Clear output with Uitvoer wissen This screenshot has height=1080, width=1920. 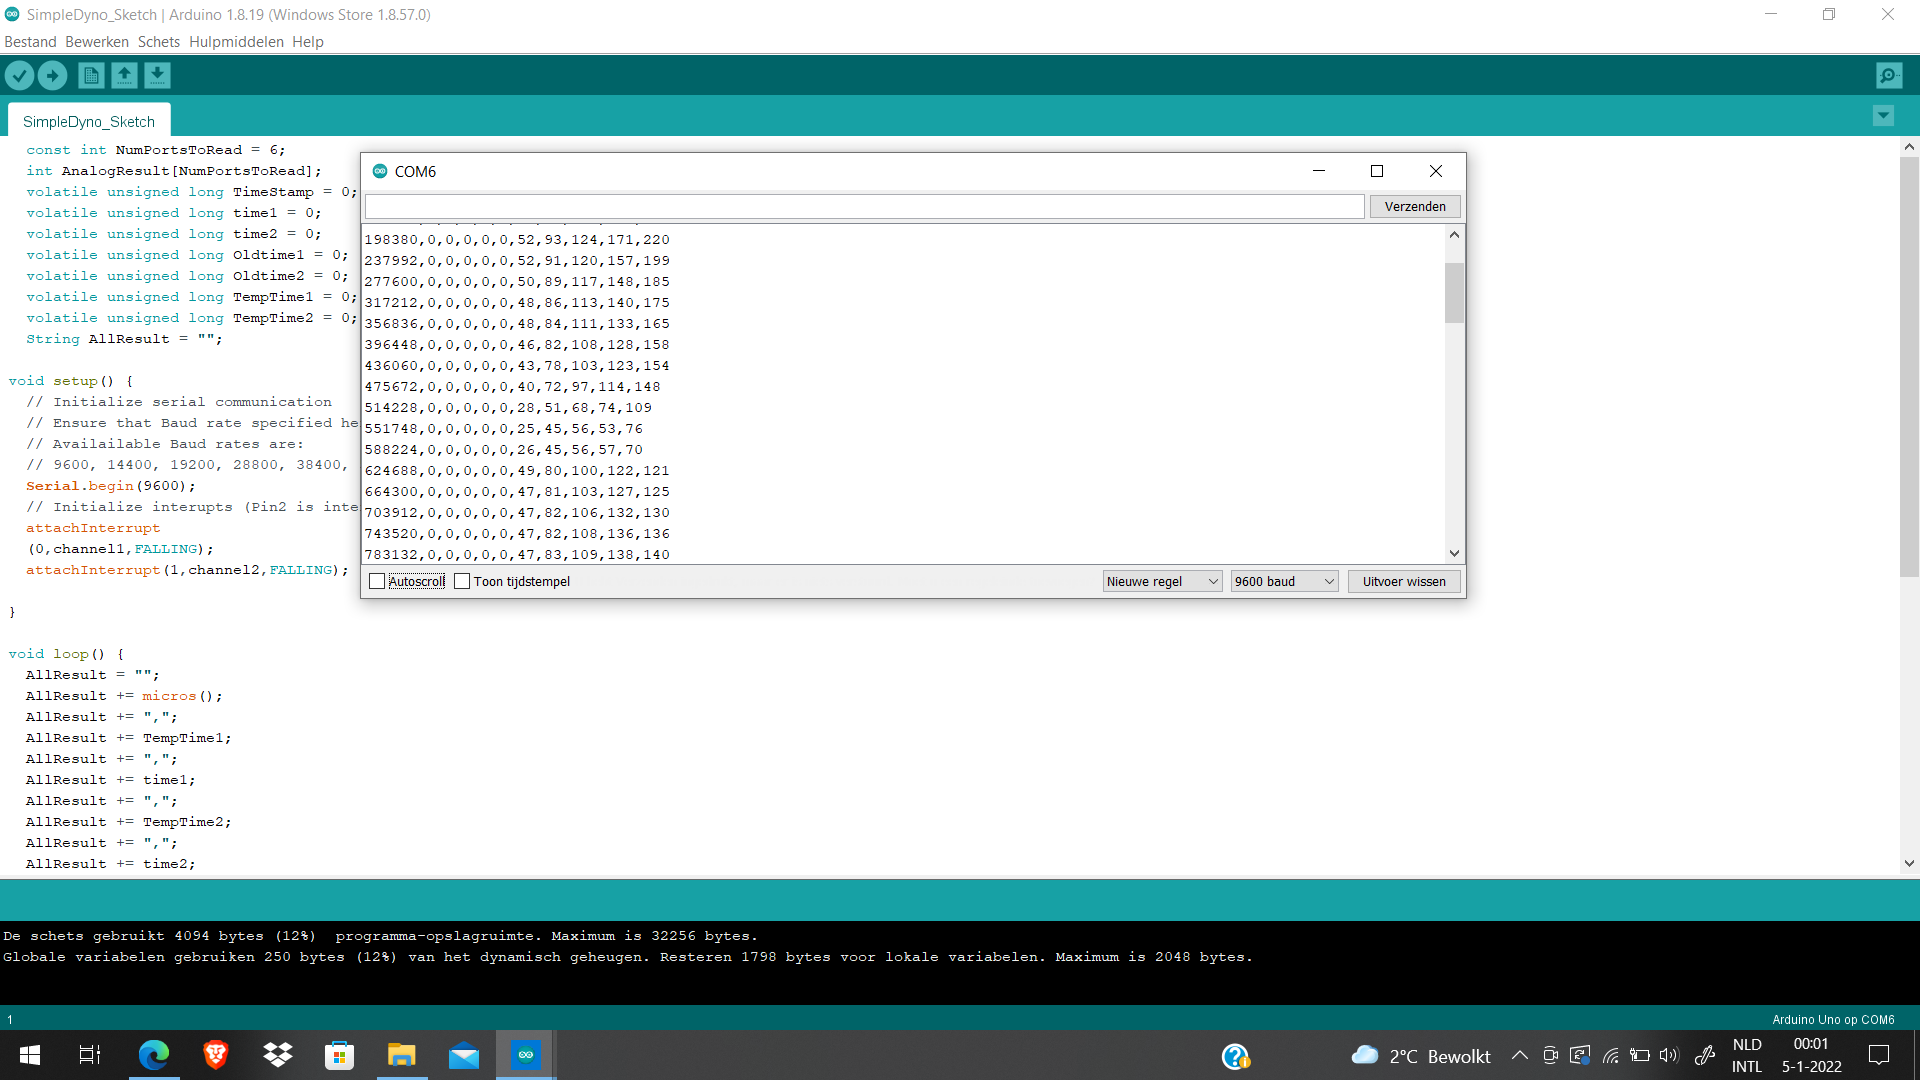pyautogui.click(x=1403, y=581)
